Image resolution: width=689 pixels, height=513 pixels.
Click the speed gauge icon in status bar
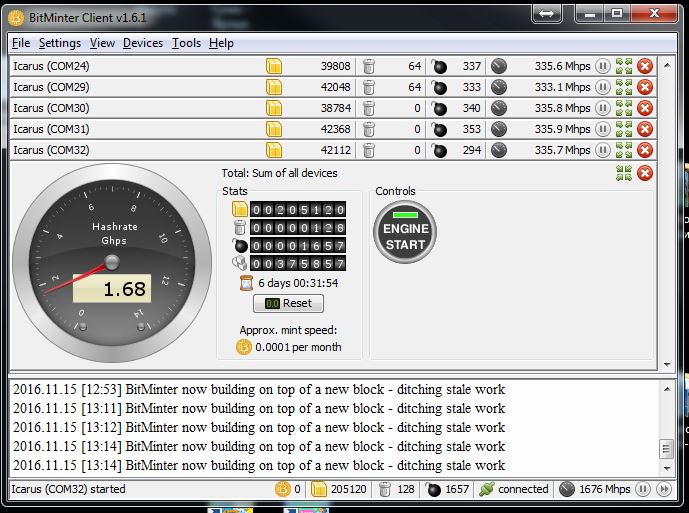566,489
